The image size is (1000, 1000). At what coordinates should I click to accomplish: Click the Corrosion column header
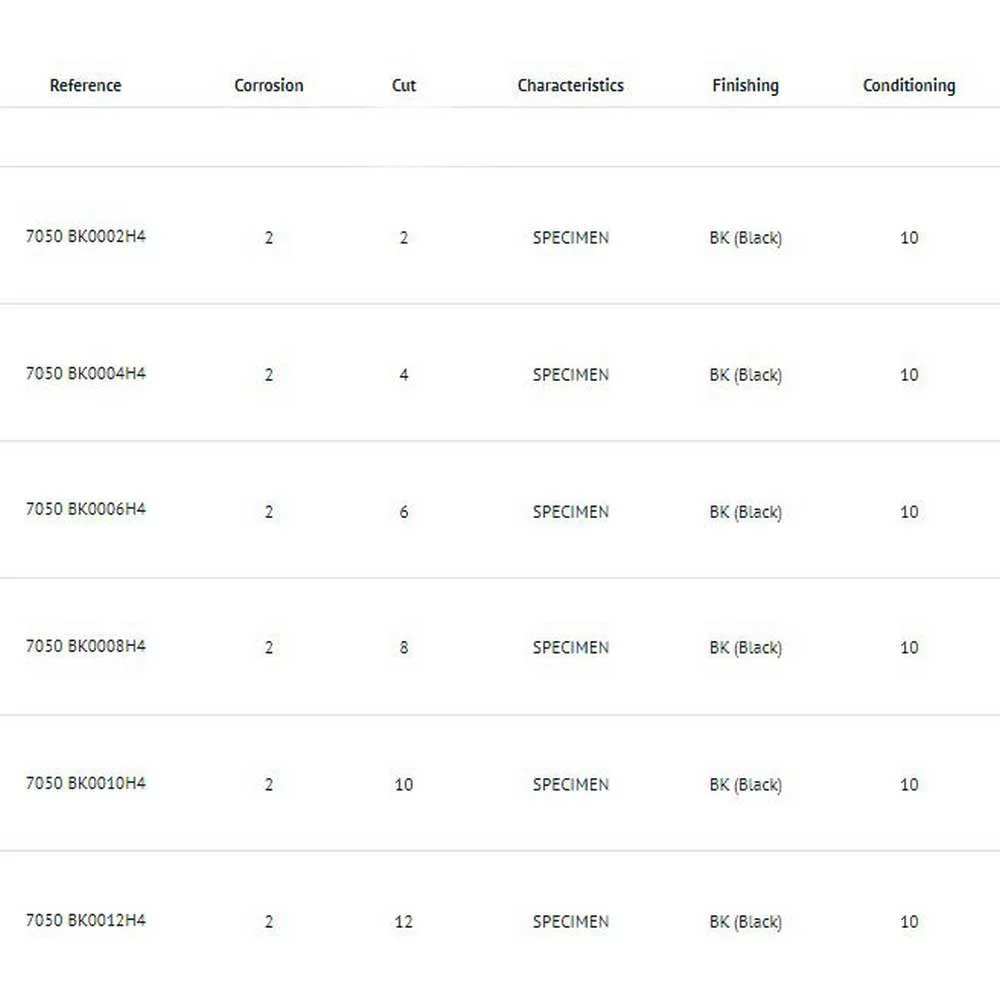268,86
